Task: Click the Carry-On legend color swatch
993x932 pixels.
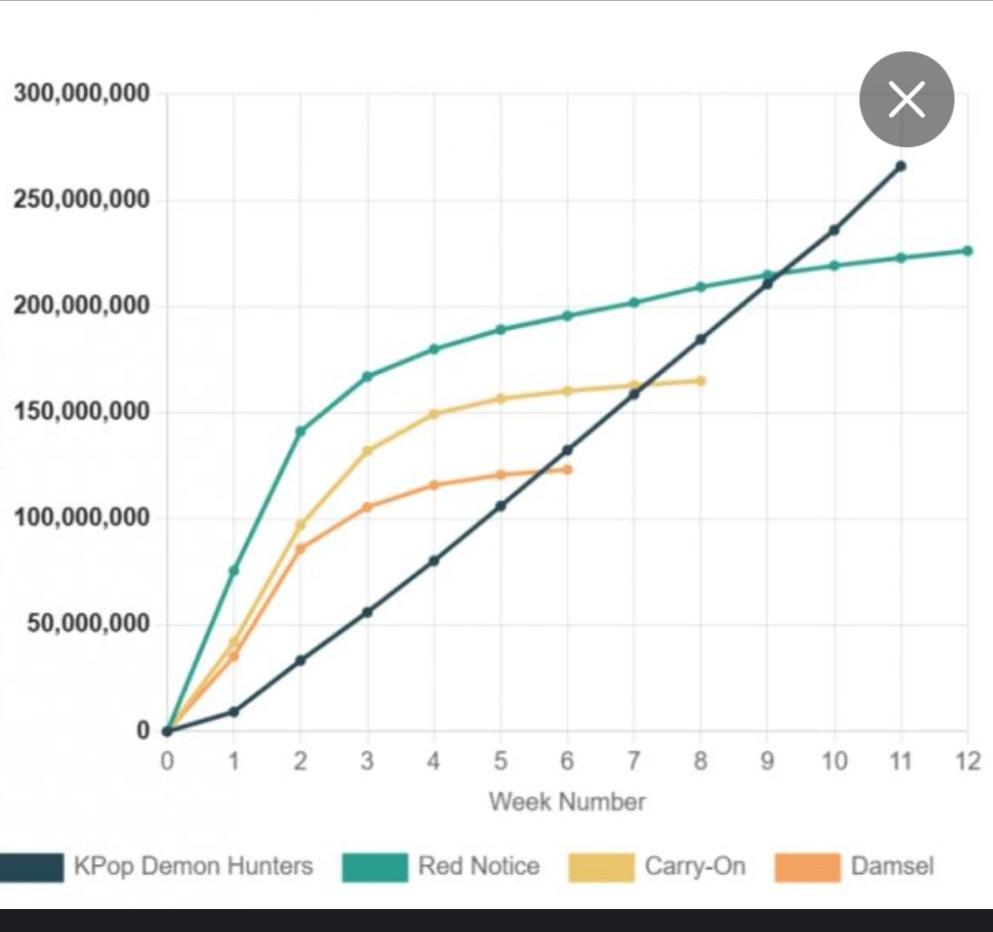Action: [x=601, y=867]
